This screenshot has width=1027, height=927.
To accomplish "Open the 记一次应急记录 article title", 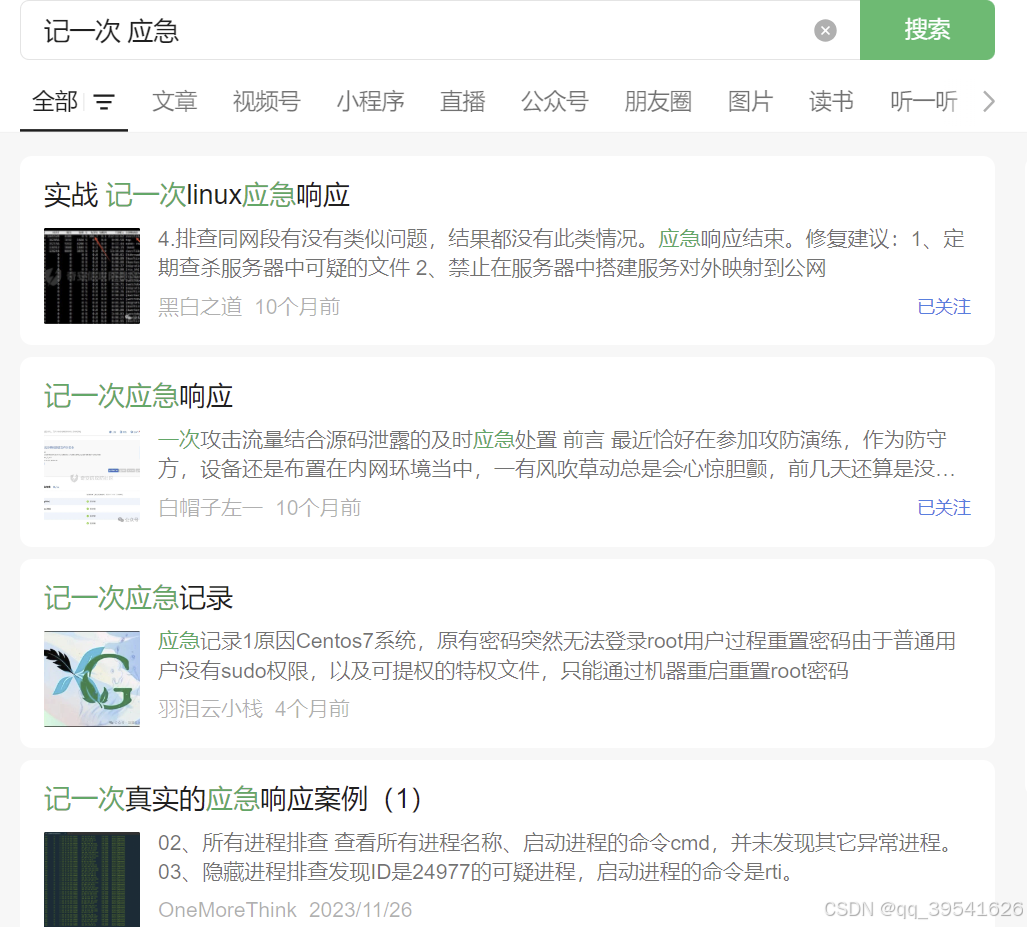I will pyautogui.click(x=139, y=598).
